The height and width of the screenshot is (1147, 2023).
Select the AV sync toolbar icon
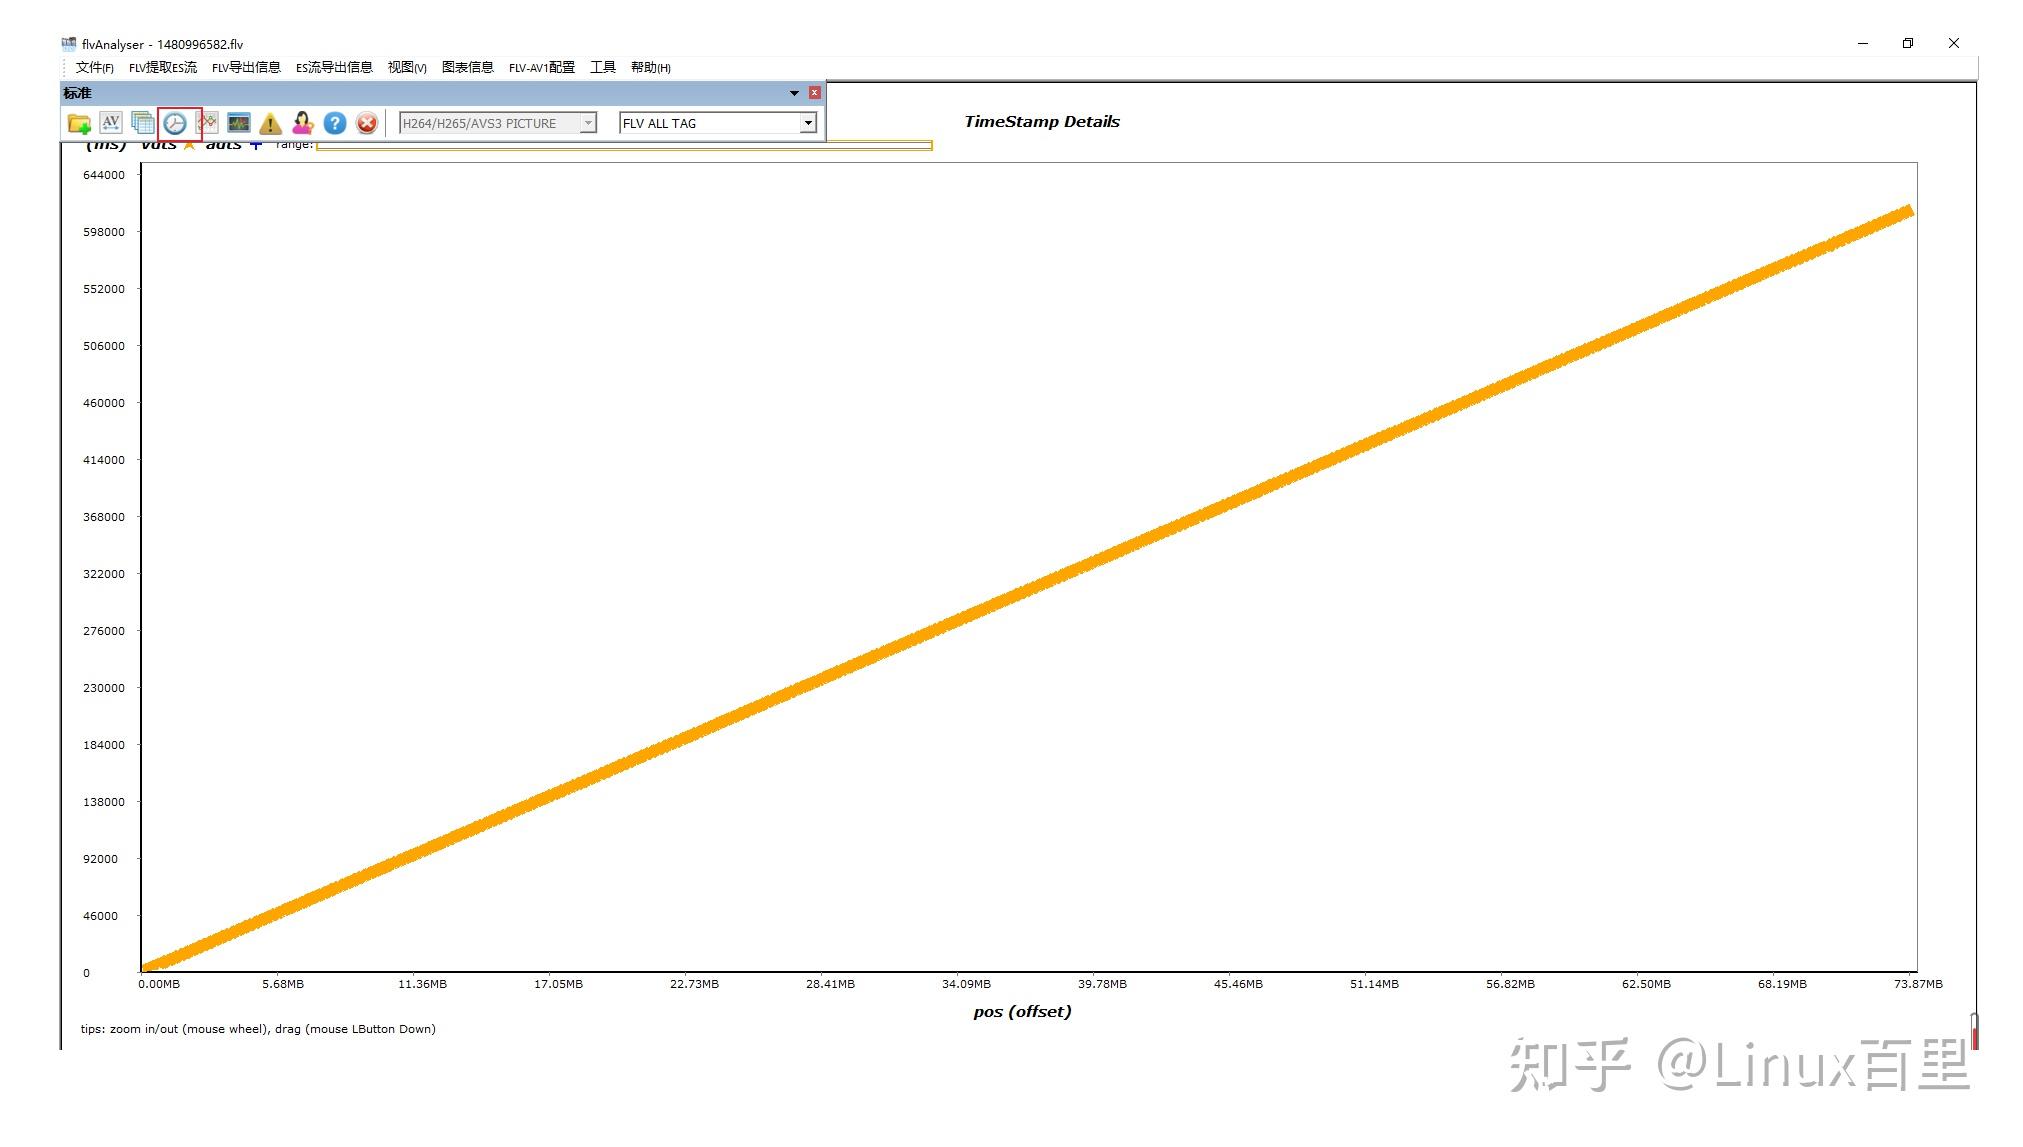111,123
